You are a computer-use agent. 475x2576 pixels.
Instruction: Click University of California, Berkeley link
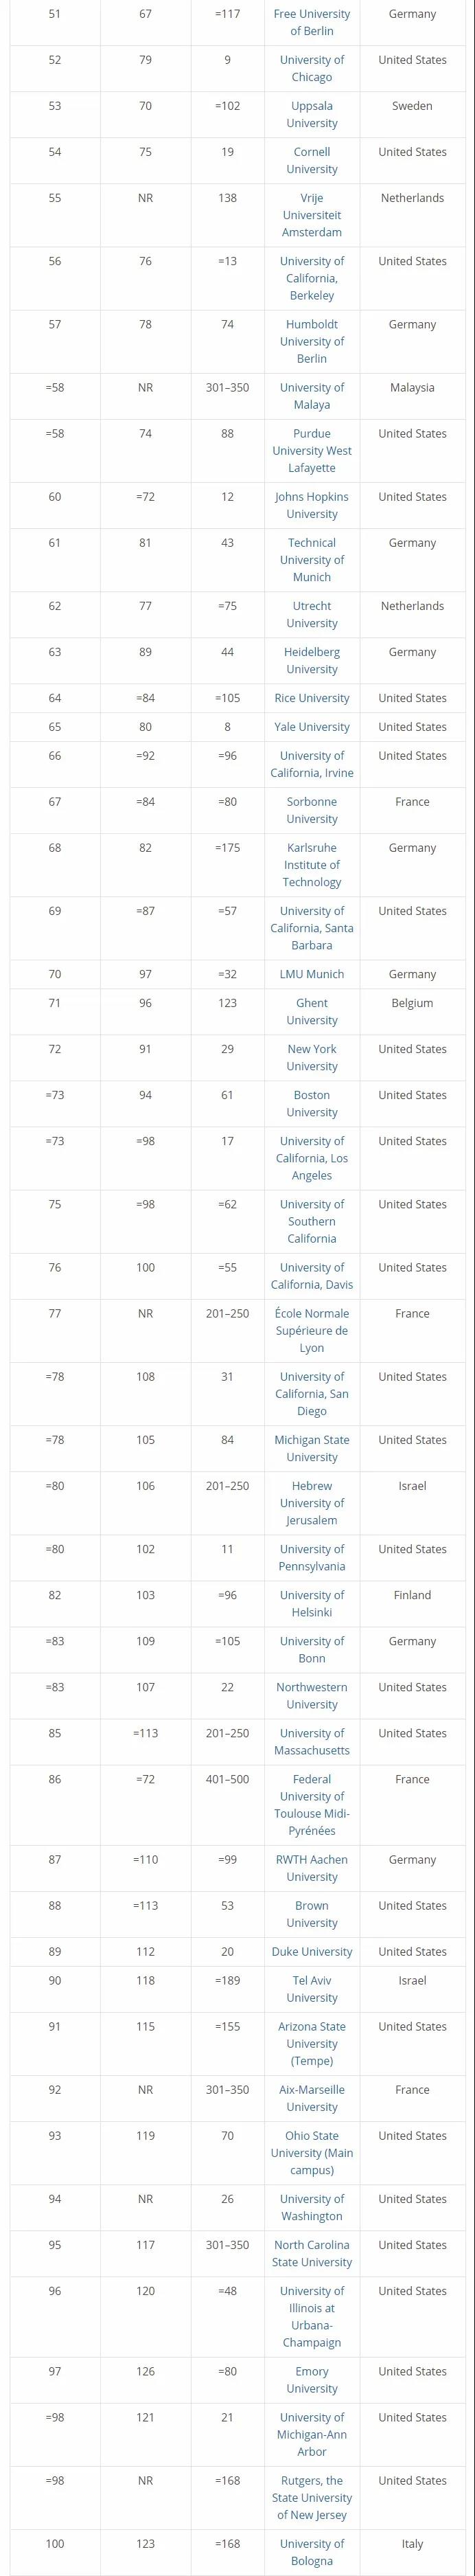tap(312, 278)
